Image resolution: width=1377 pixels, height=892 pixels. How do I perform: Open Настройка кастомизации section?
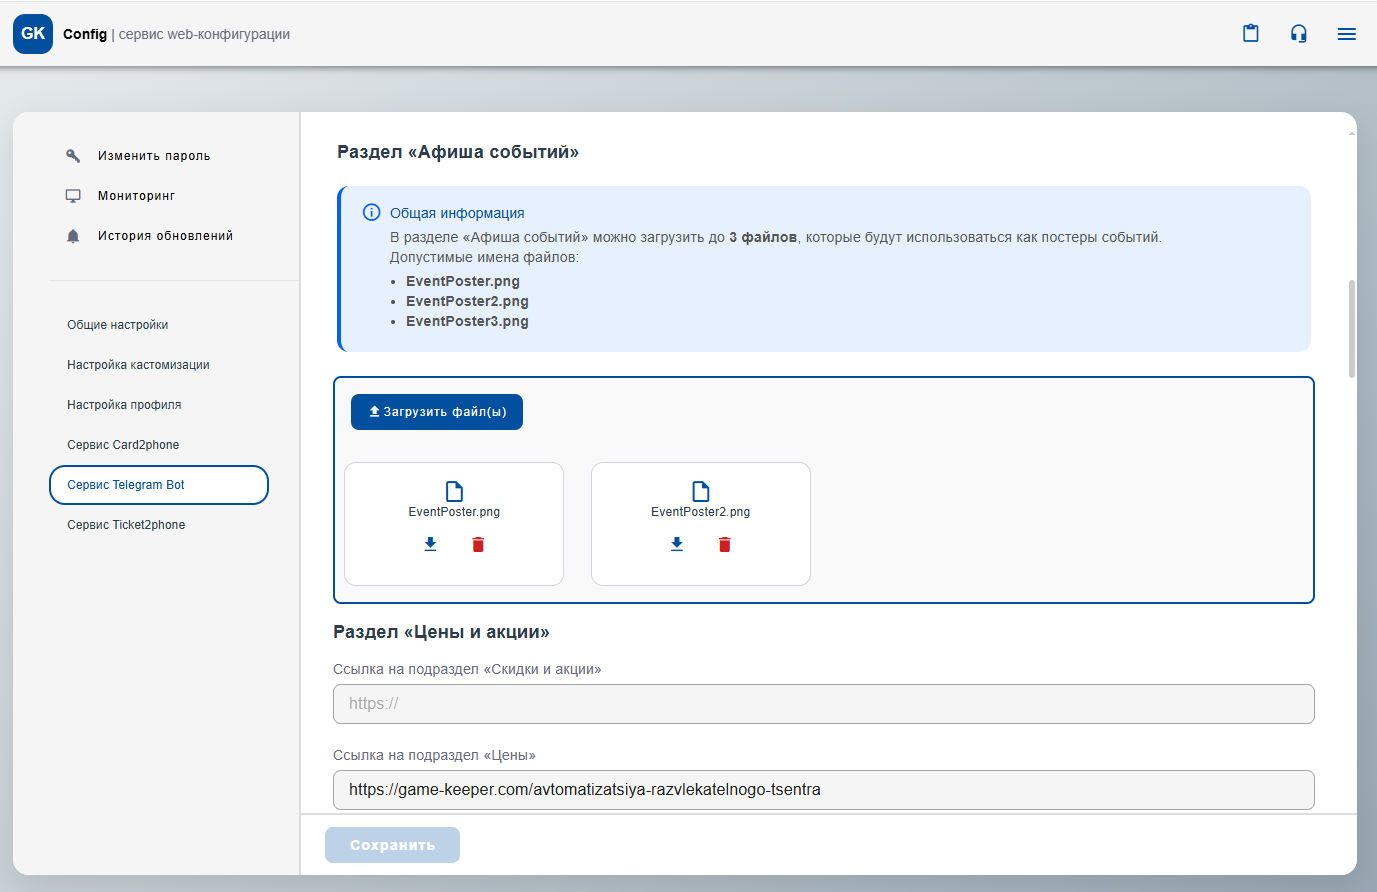(138, 365)
